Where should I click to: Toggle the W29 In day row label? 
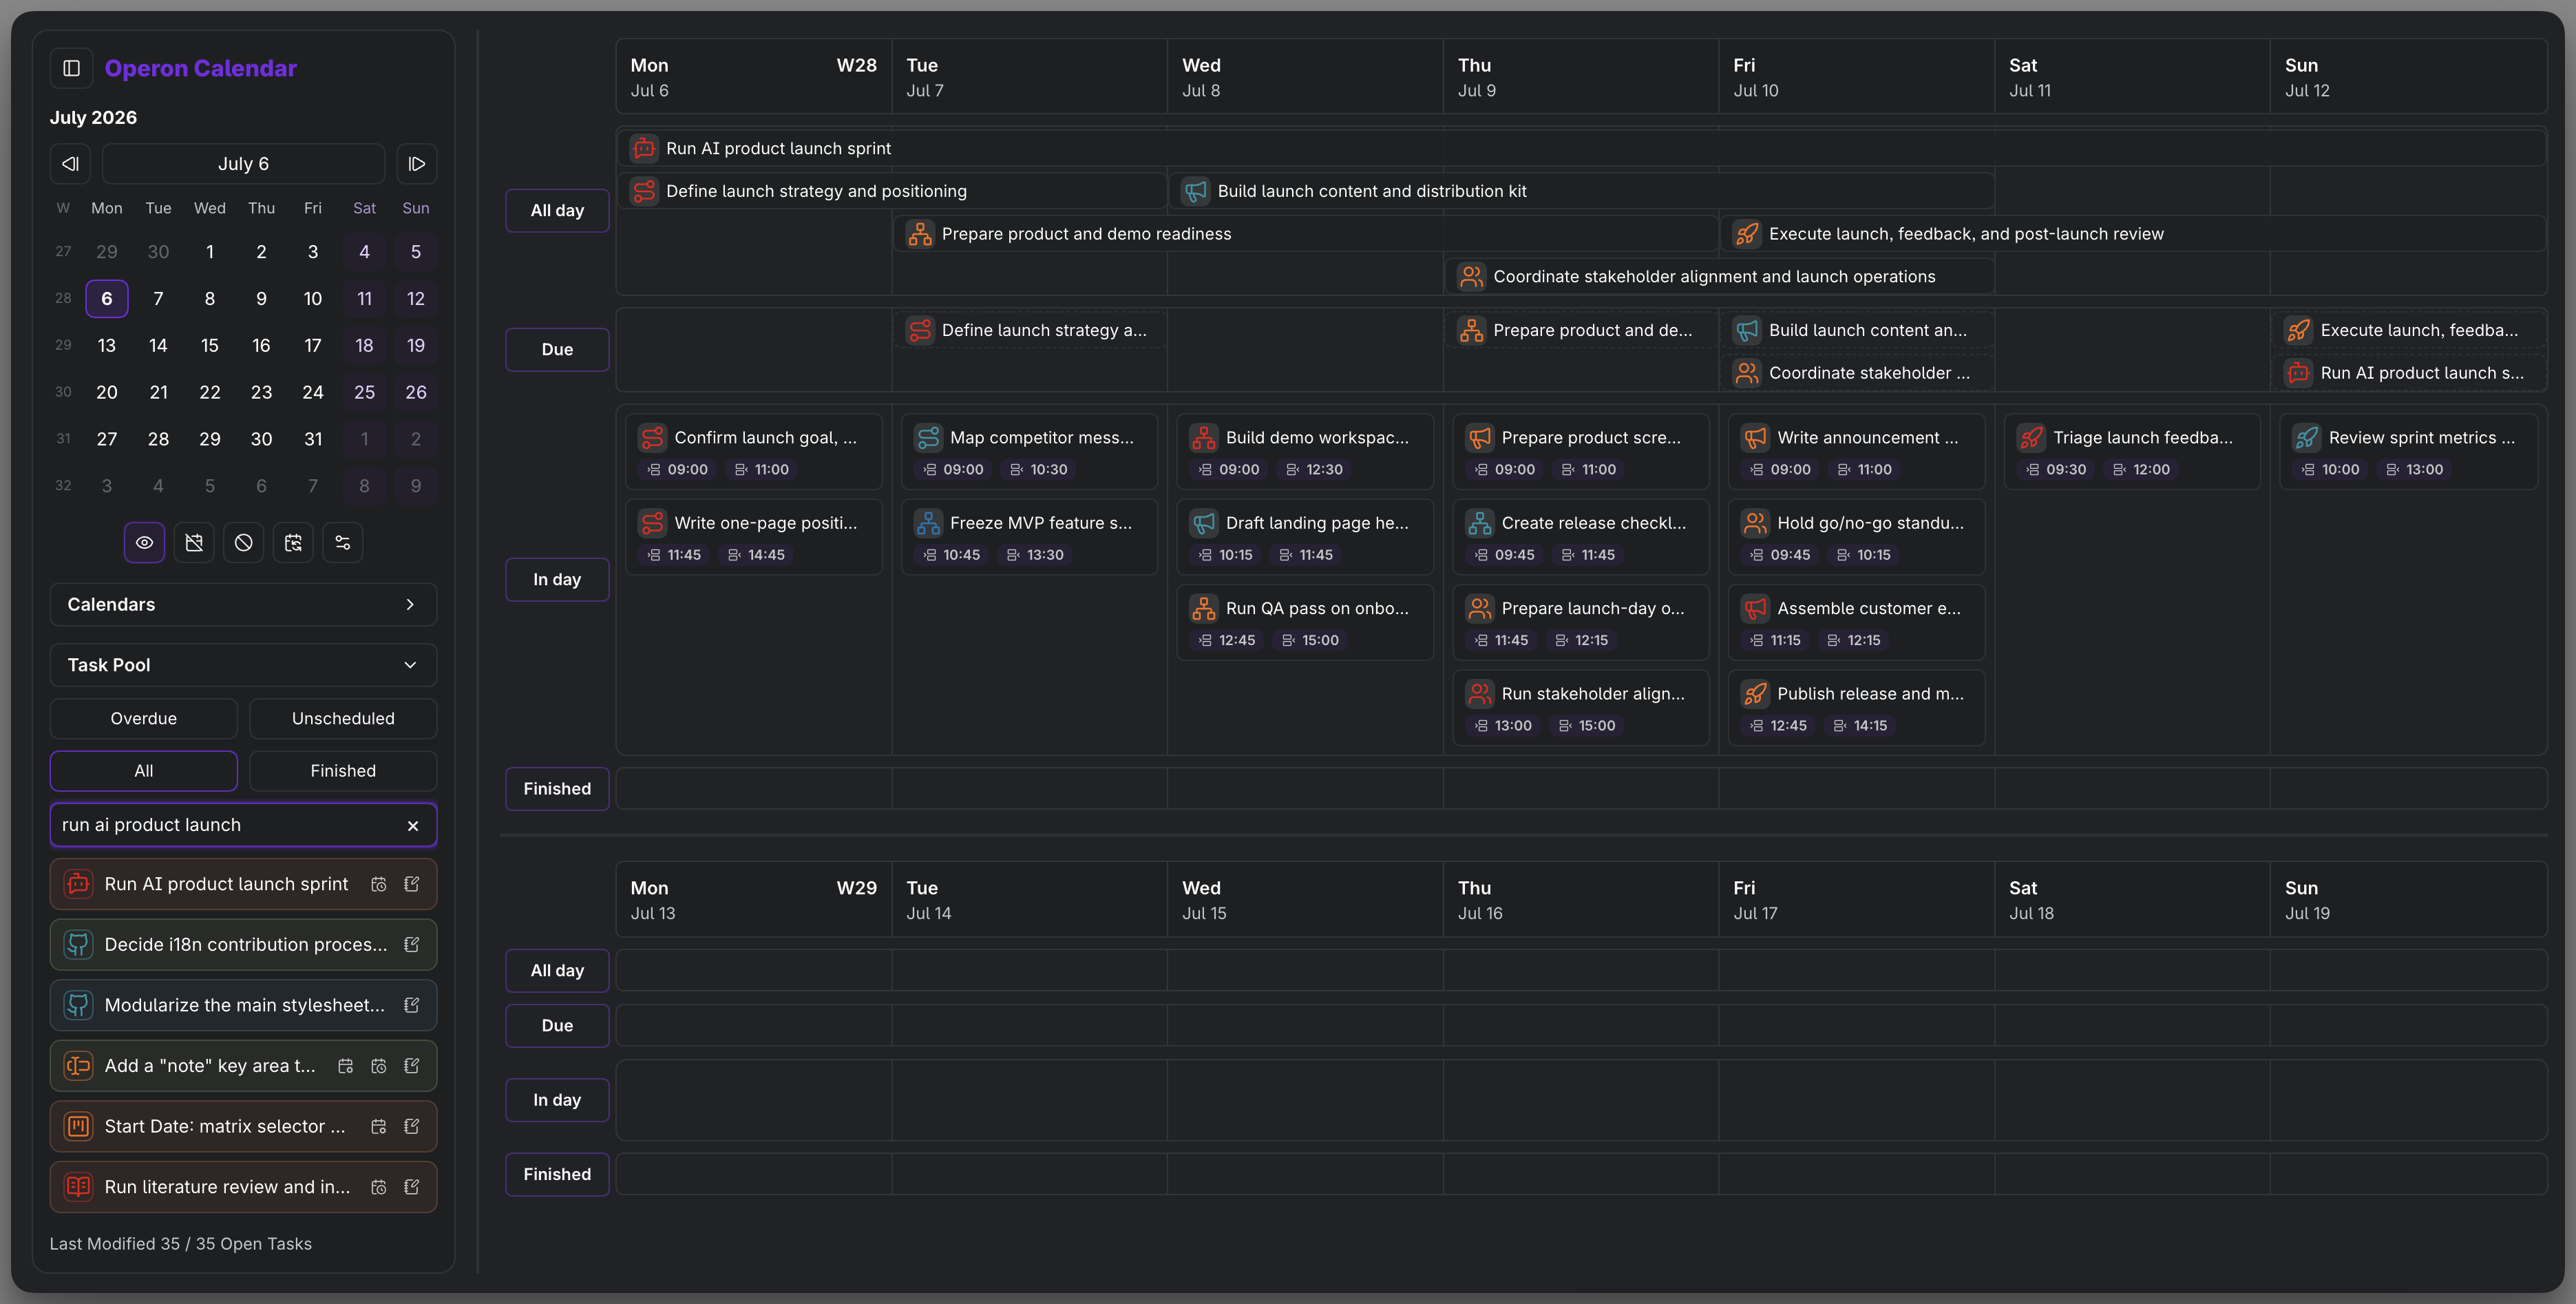coord(557,1100)
